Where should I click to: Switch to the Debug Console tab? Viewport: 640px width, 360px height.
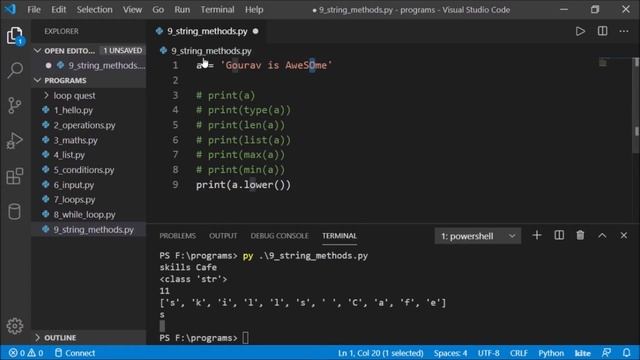[x=280, y=236]
